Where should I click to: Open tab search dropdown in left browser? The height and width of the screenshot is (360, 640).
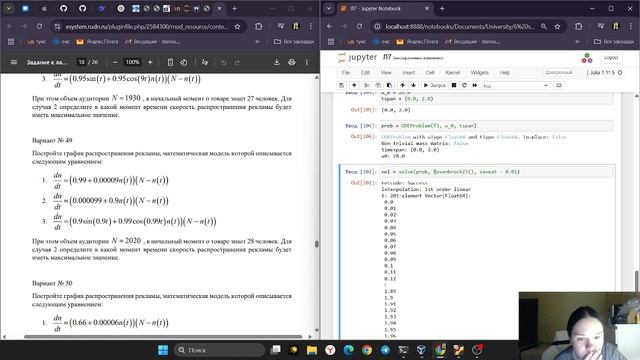(9, 8)
